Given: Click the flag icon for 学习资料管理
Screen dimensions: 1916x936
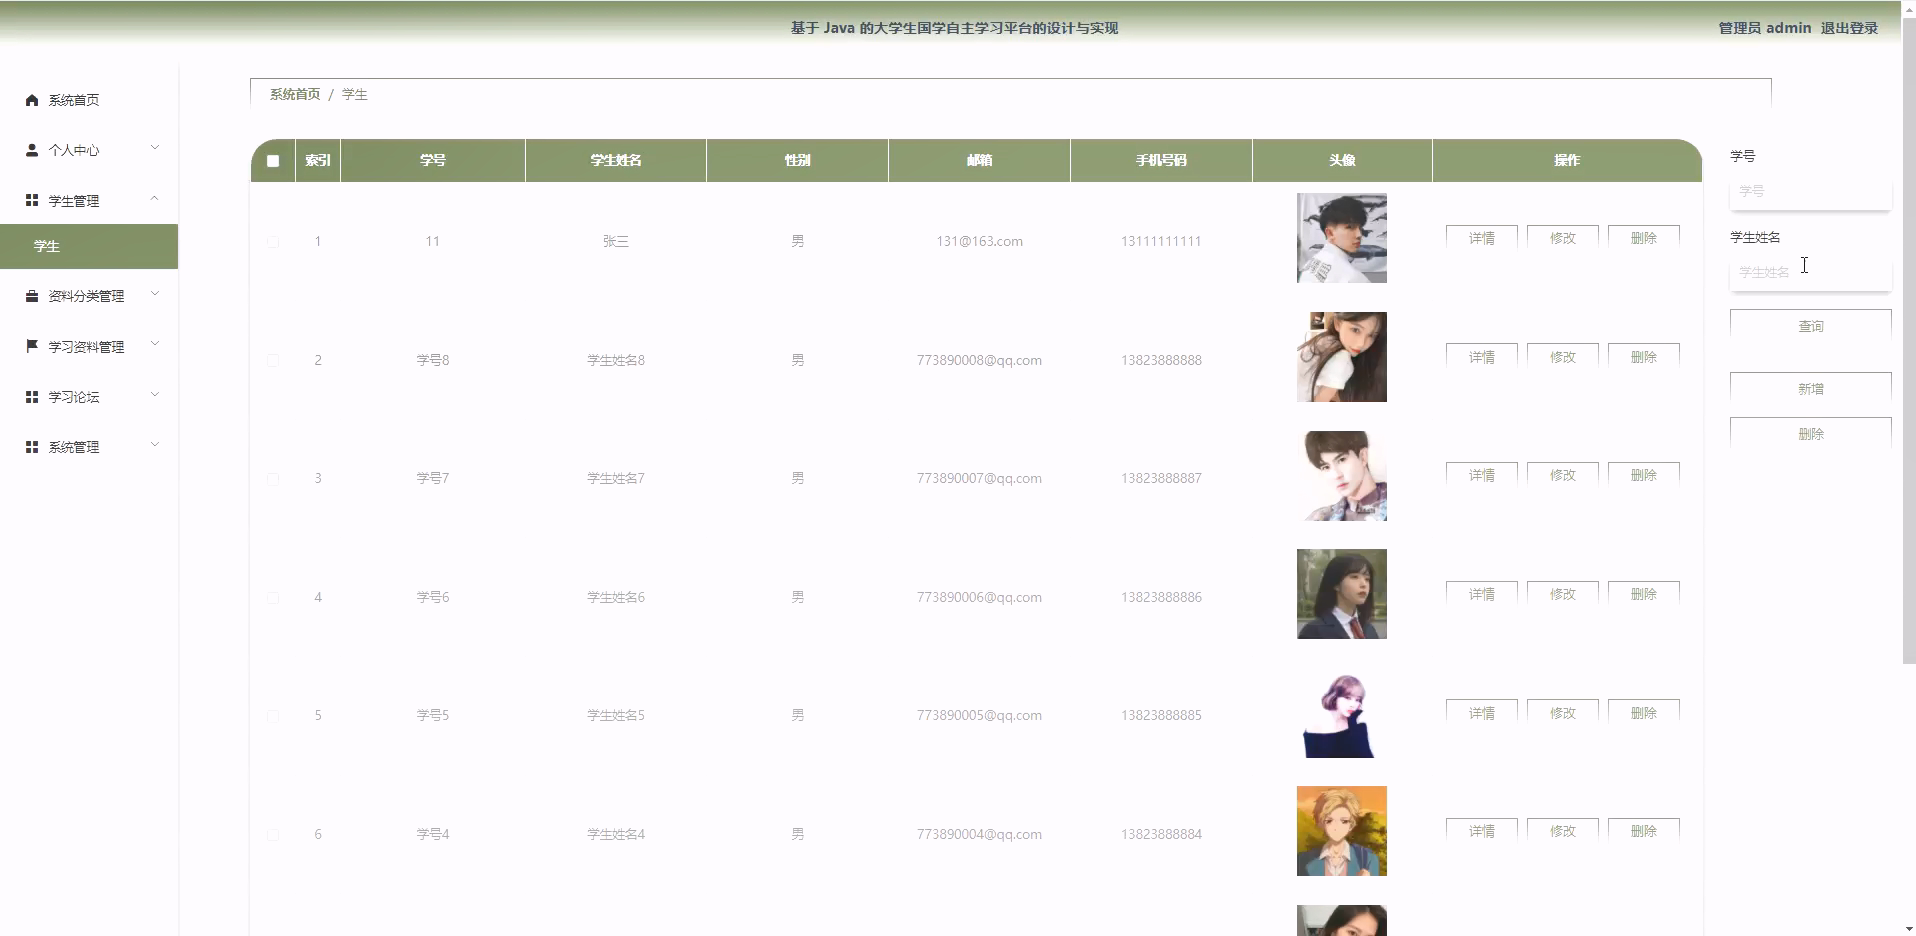Looking at the screenshot, I should 32,346.
